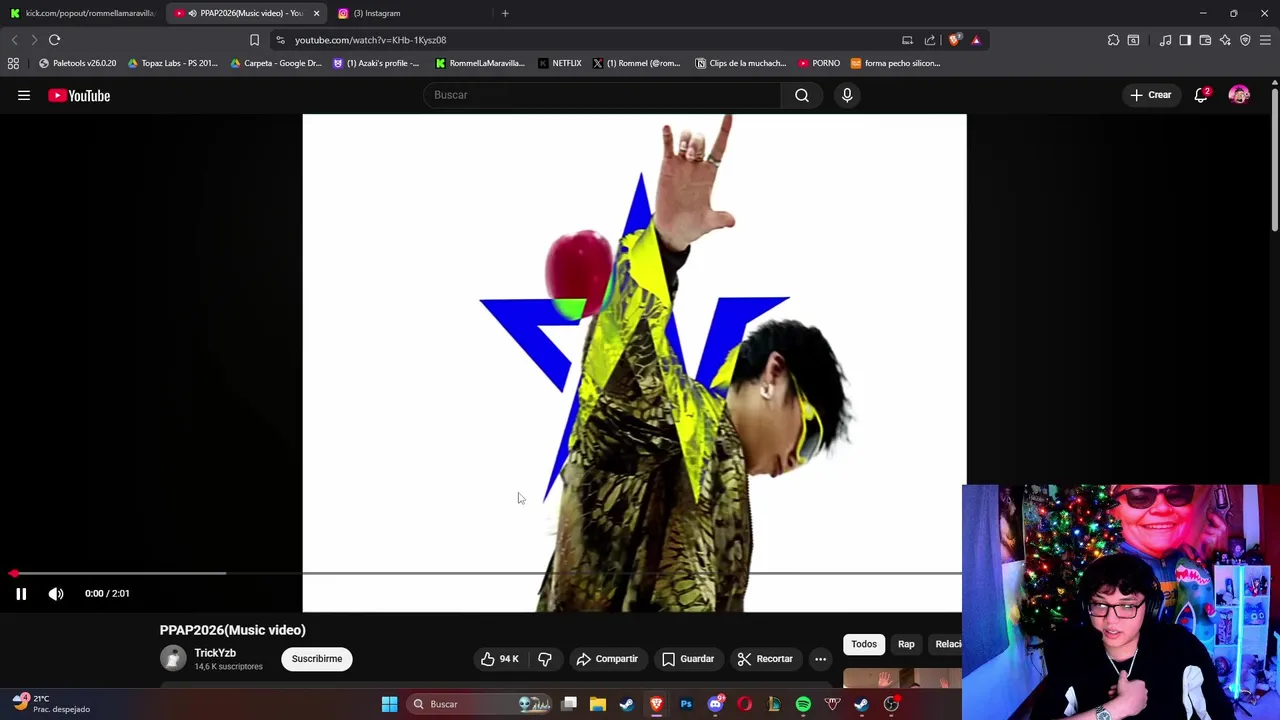Pause the video playback
This screenshot has width=1280, height=720.
pos(21,594)
